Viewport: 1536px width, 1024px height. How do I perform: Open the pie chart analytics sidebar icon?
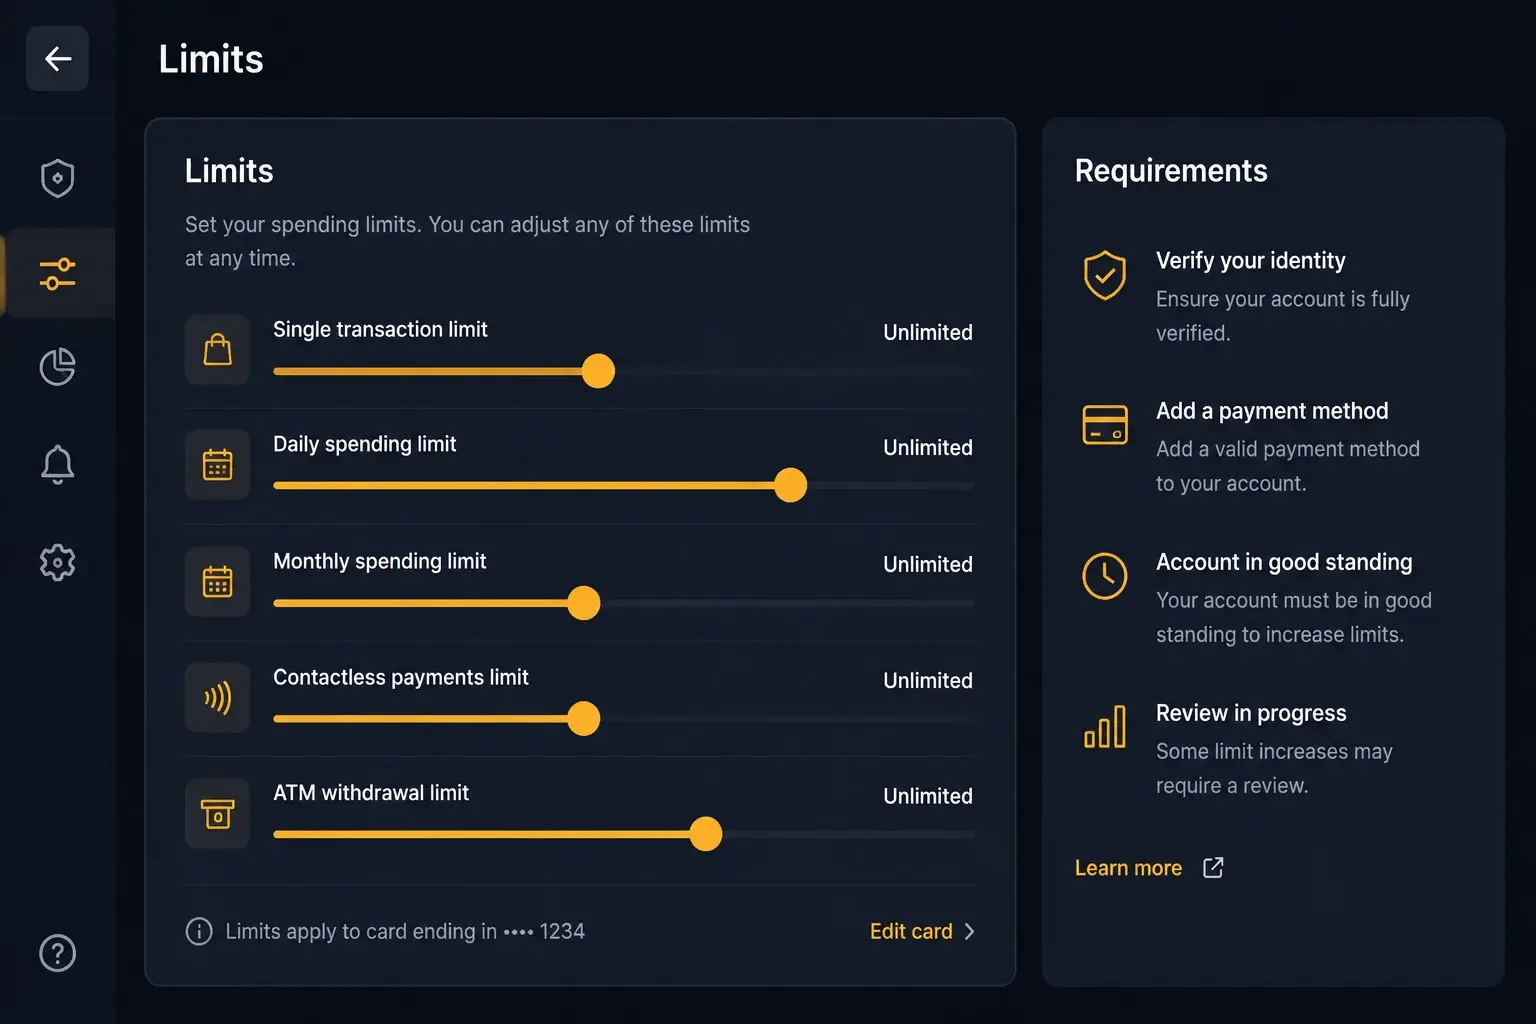(x=57, y=367)
